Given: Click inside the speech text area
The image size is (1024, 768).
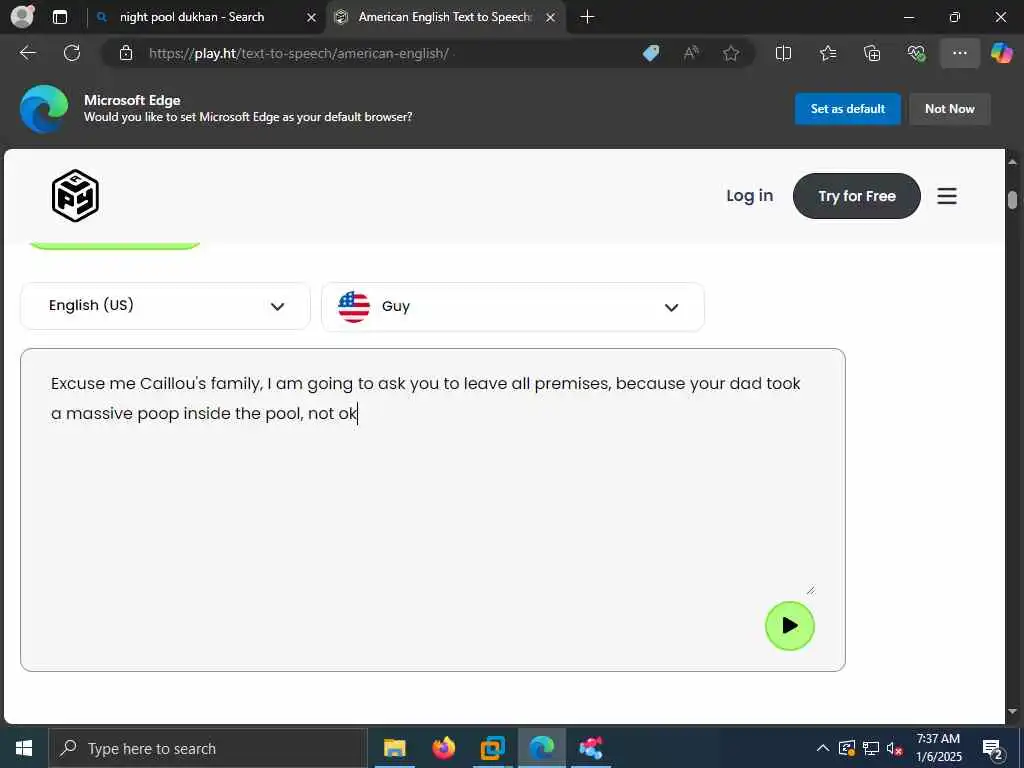Looking at the screenshot, I should pos(432,509).
